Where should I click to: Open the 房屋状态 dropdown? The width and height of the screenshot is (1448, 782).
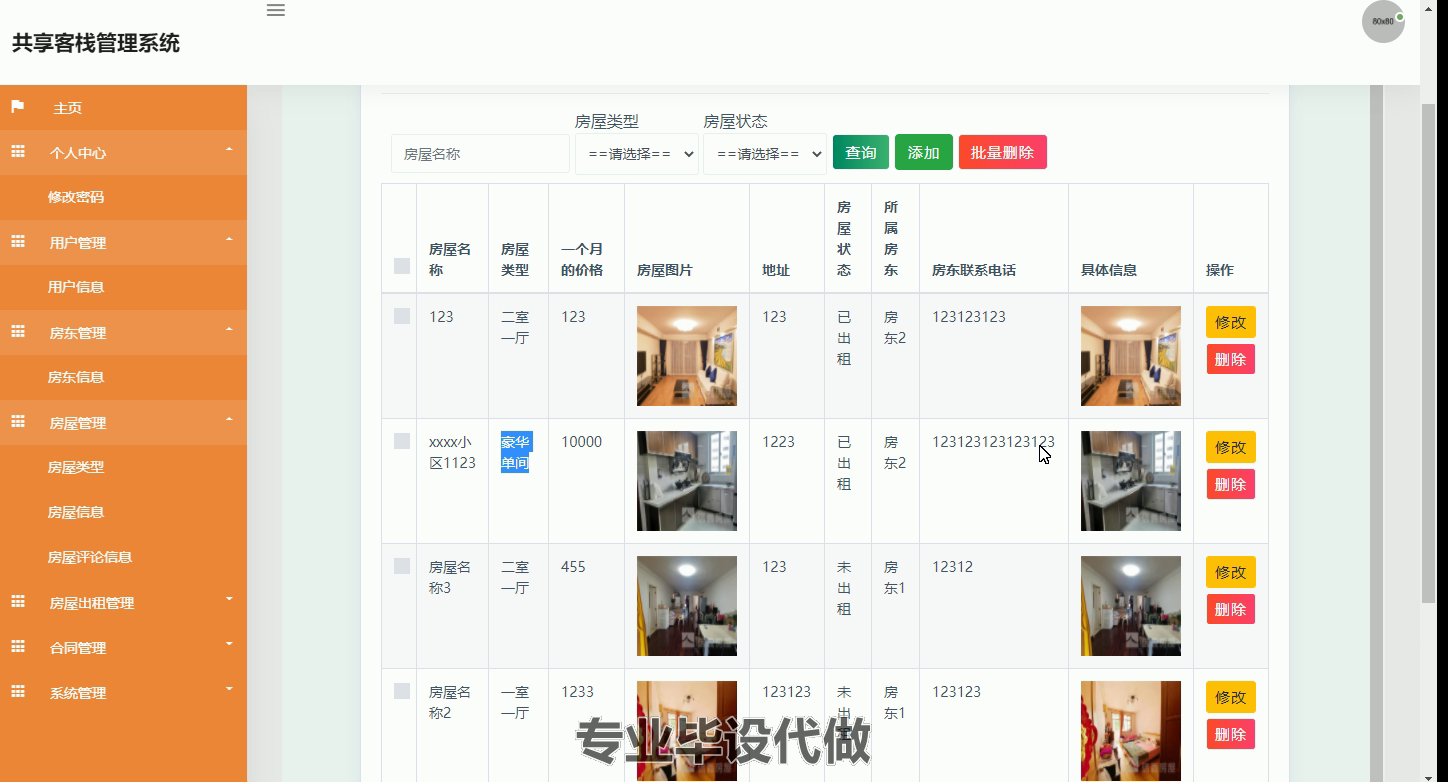click(x=765, y=154)
